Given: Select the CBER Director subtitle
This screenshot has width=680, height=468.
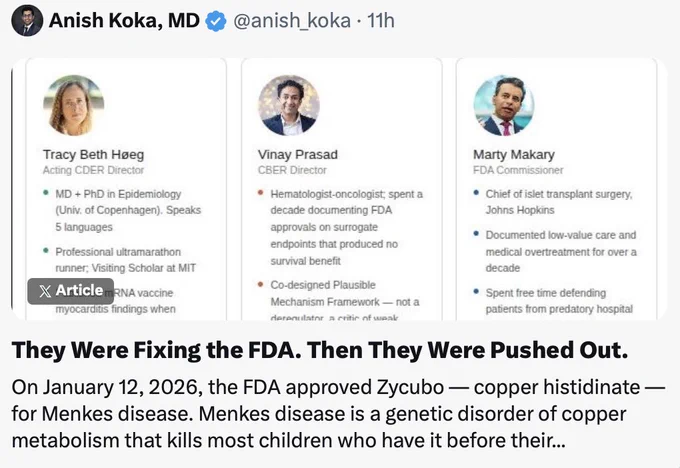Looking at the screenshot, I should pos(292,170).
